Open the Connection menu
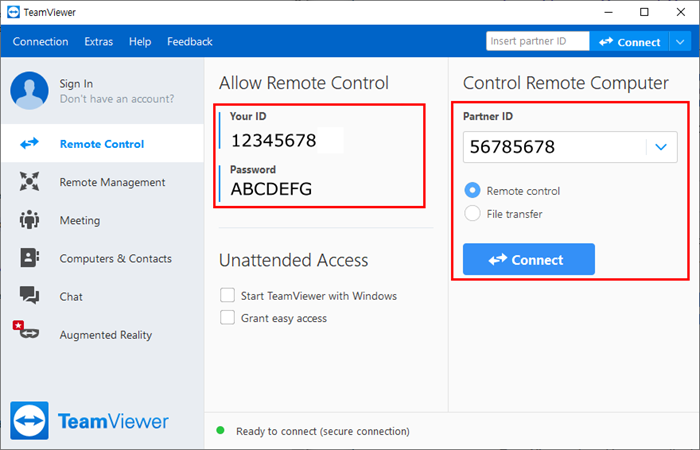This screenshot has width=700, height=450. pyautogui.click(x=41, y=42)
